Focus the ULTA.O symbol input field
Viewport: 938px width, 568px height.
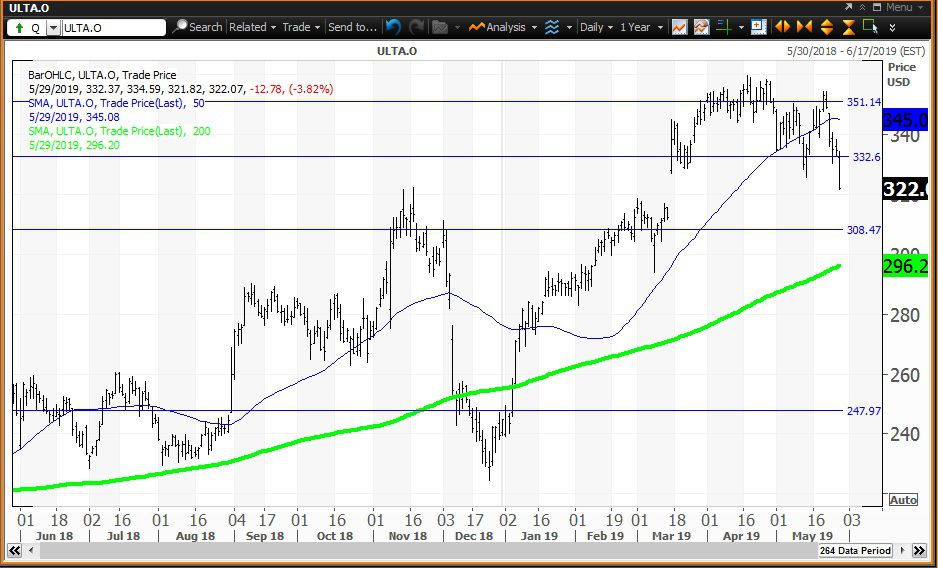tap(112, 28)
